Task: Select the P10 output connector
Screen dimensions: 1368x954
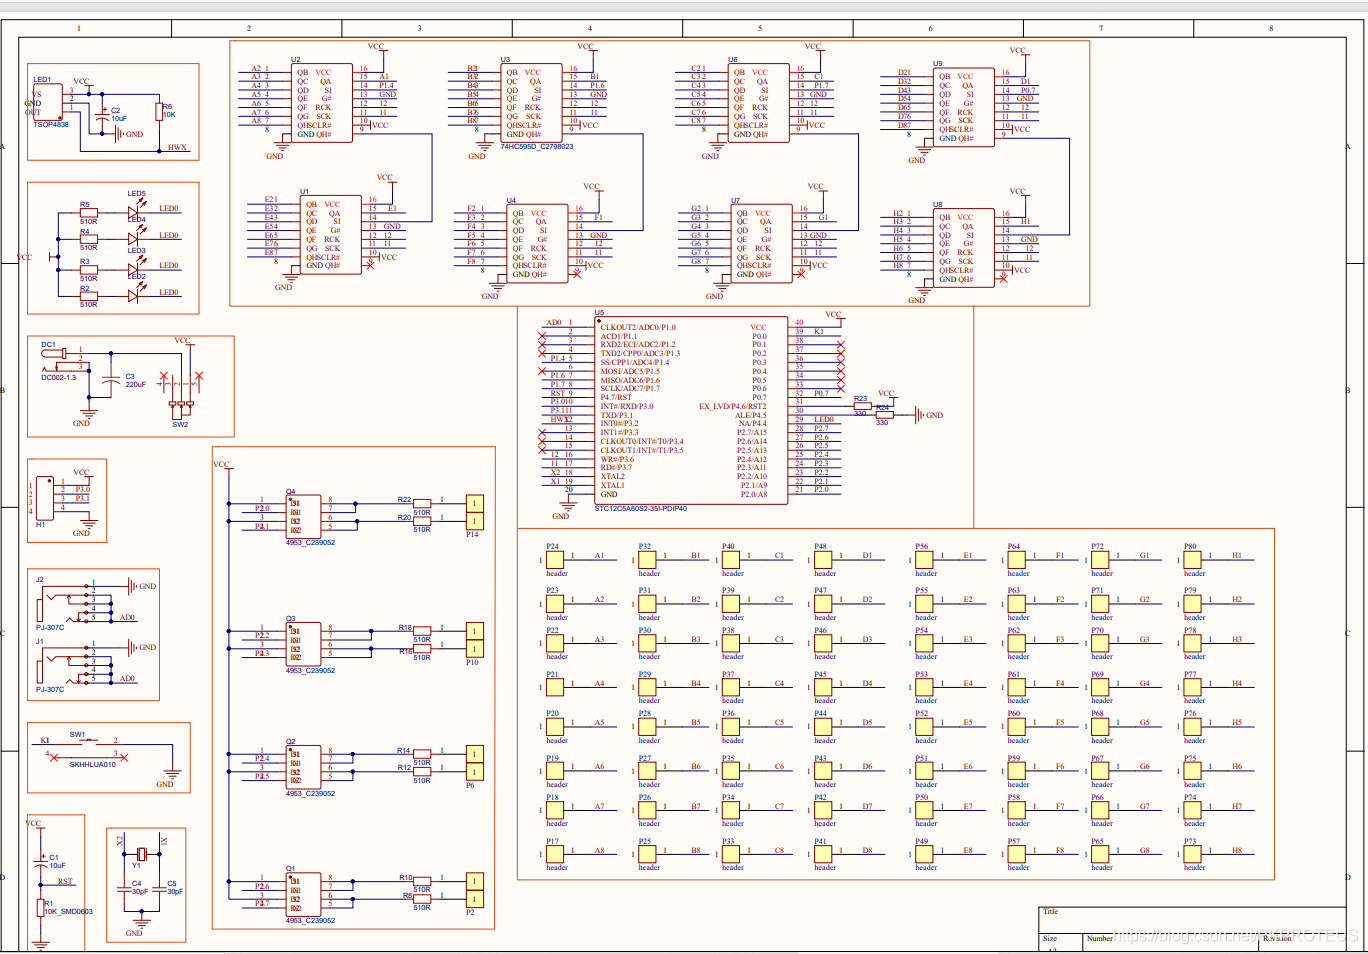Action: tap(475, 640)
